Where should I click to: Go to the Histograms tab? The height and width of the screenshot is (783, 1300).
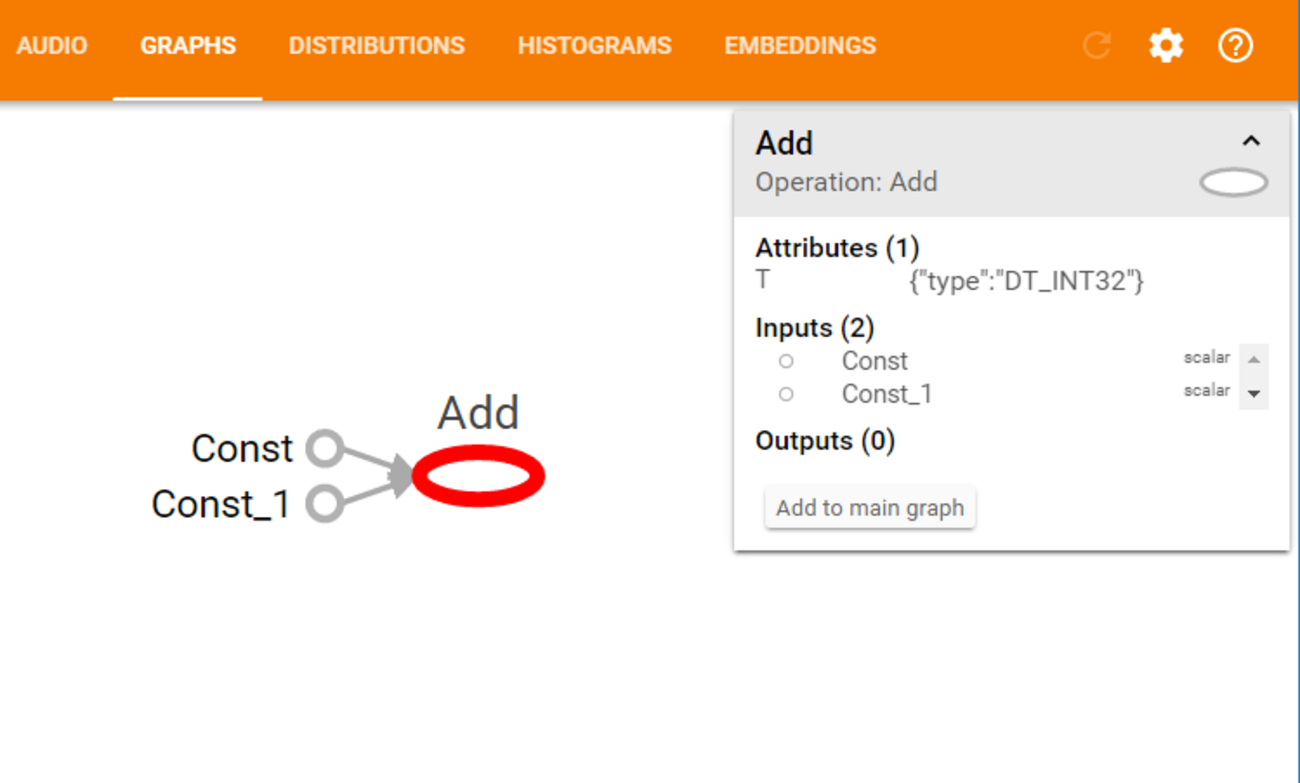tap(594, 46)
